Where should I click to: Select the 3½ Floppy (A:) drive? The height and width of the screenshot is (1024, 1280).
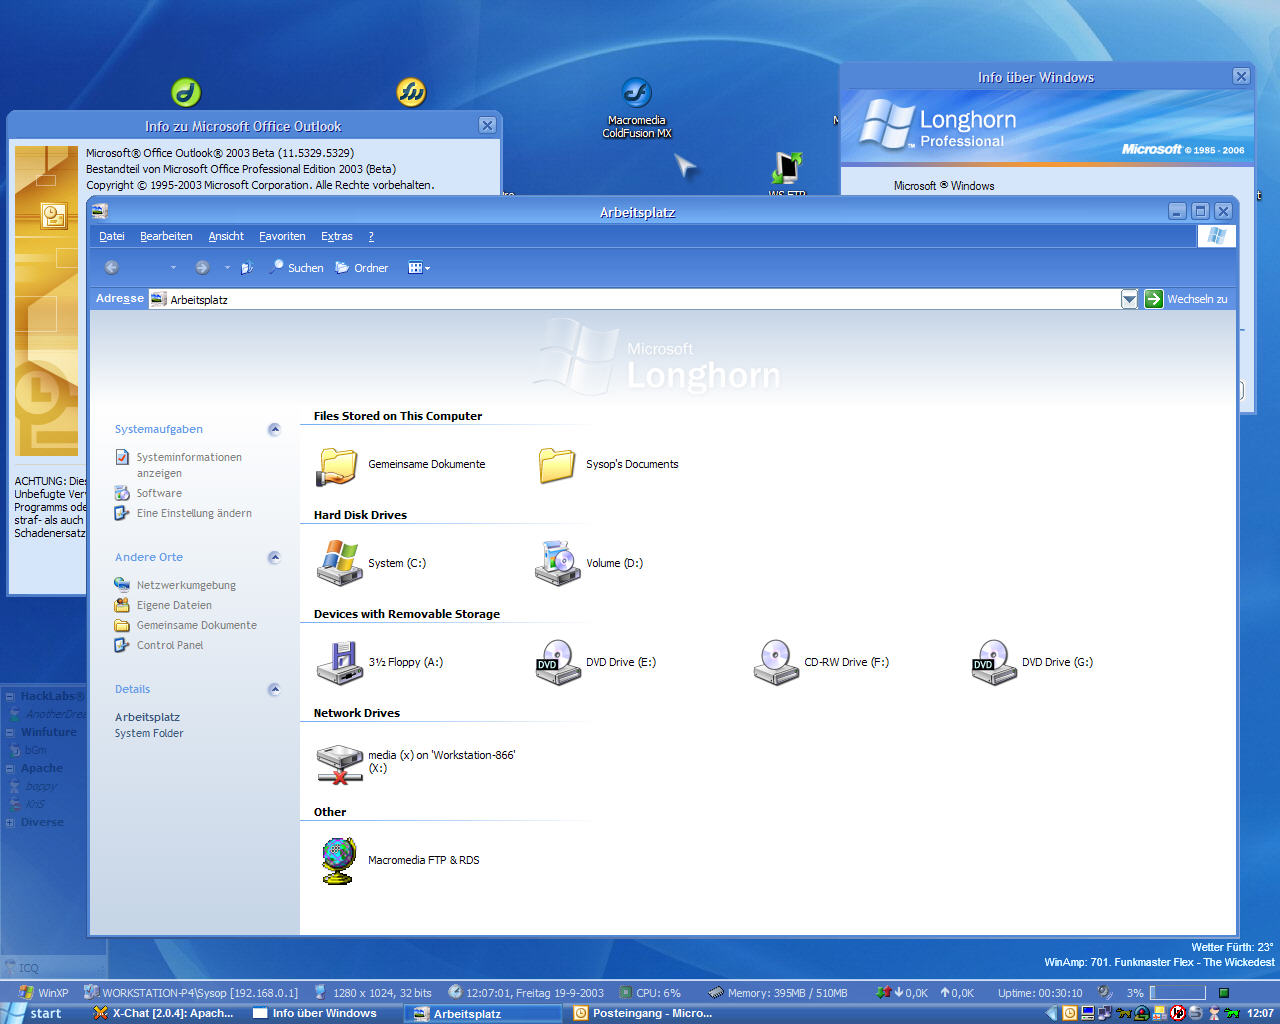point(339,662)
